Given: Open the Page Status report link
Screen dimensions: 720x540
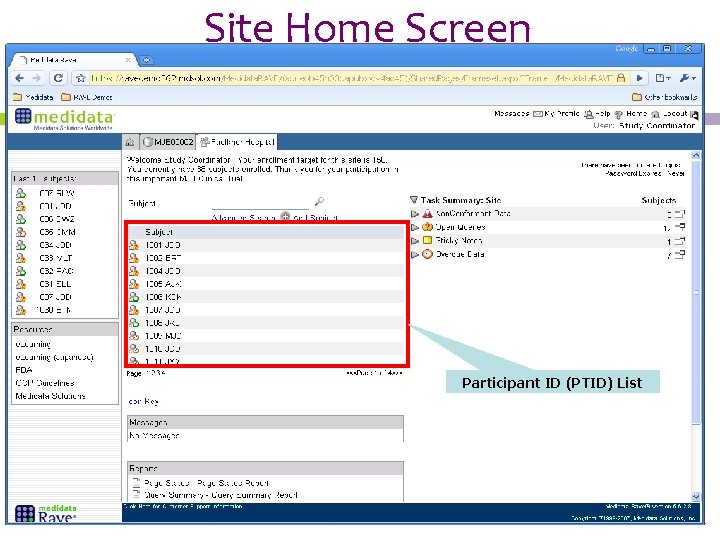Looking at the screenshot, I should pos(206,483).
